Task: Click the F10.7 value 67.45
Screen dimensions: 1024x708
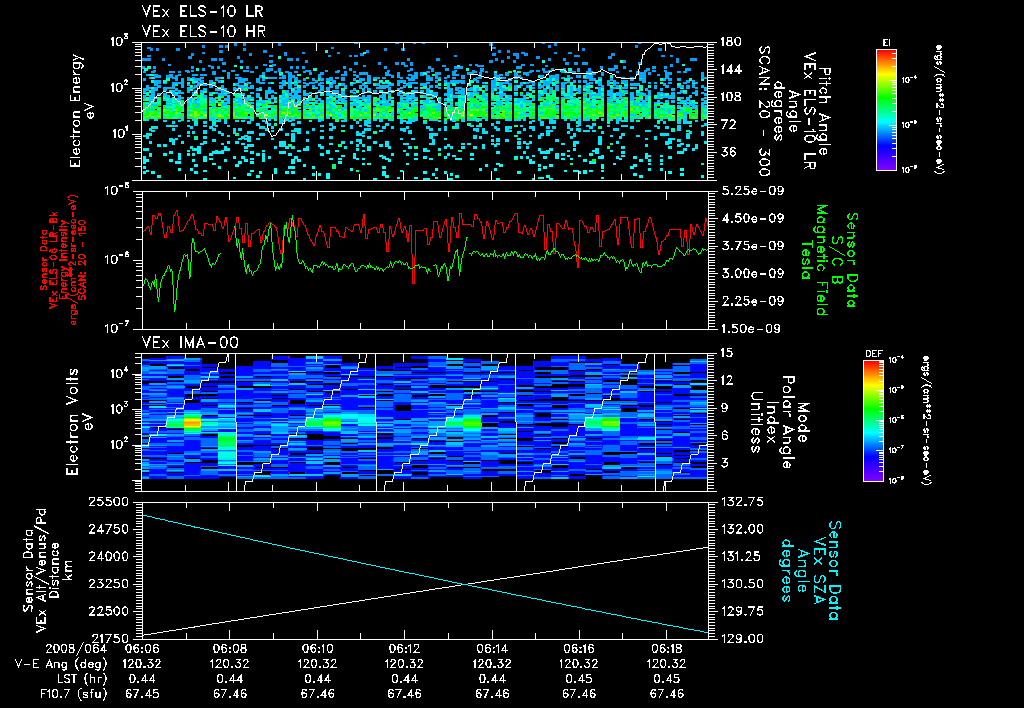Action: 142,694
